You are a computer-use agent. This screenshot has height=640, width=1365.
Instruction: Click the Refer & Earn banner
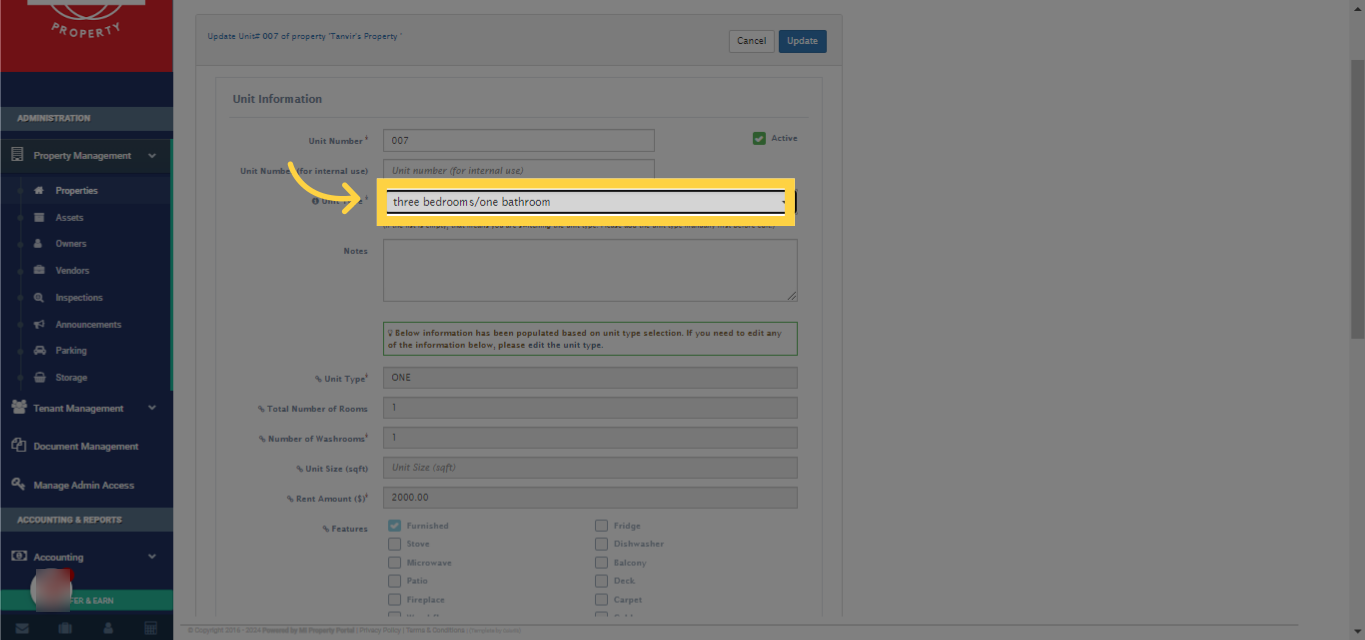(86, 600)
